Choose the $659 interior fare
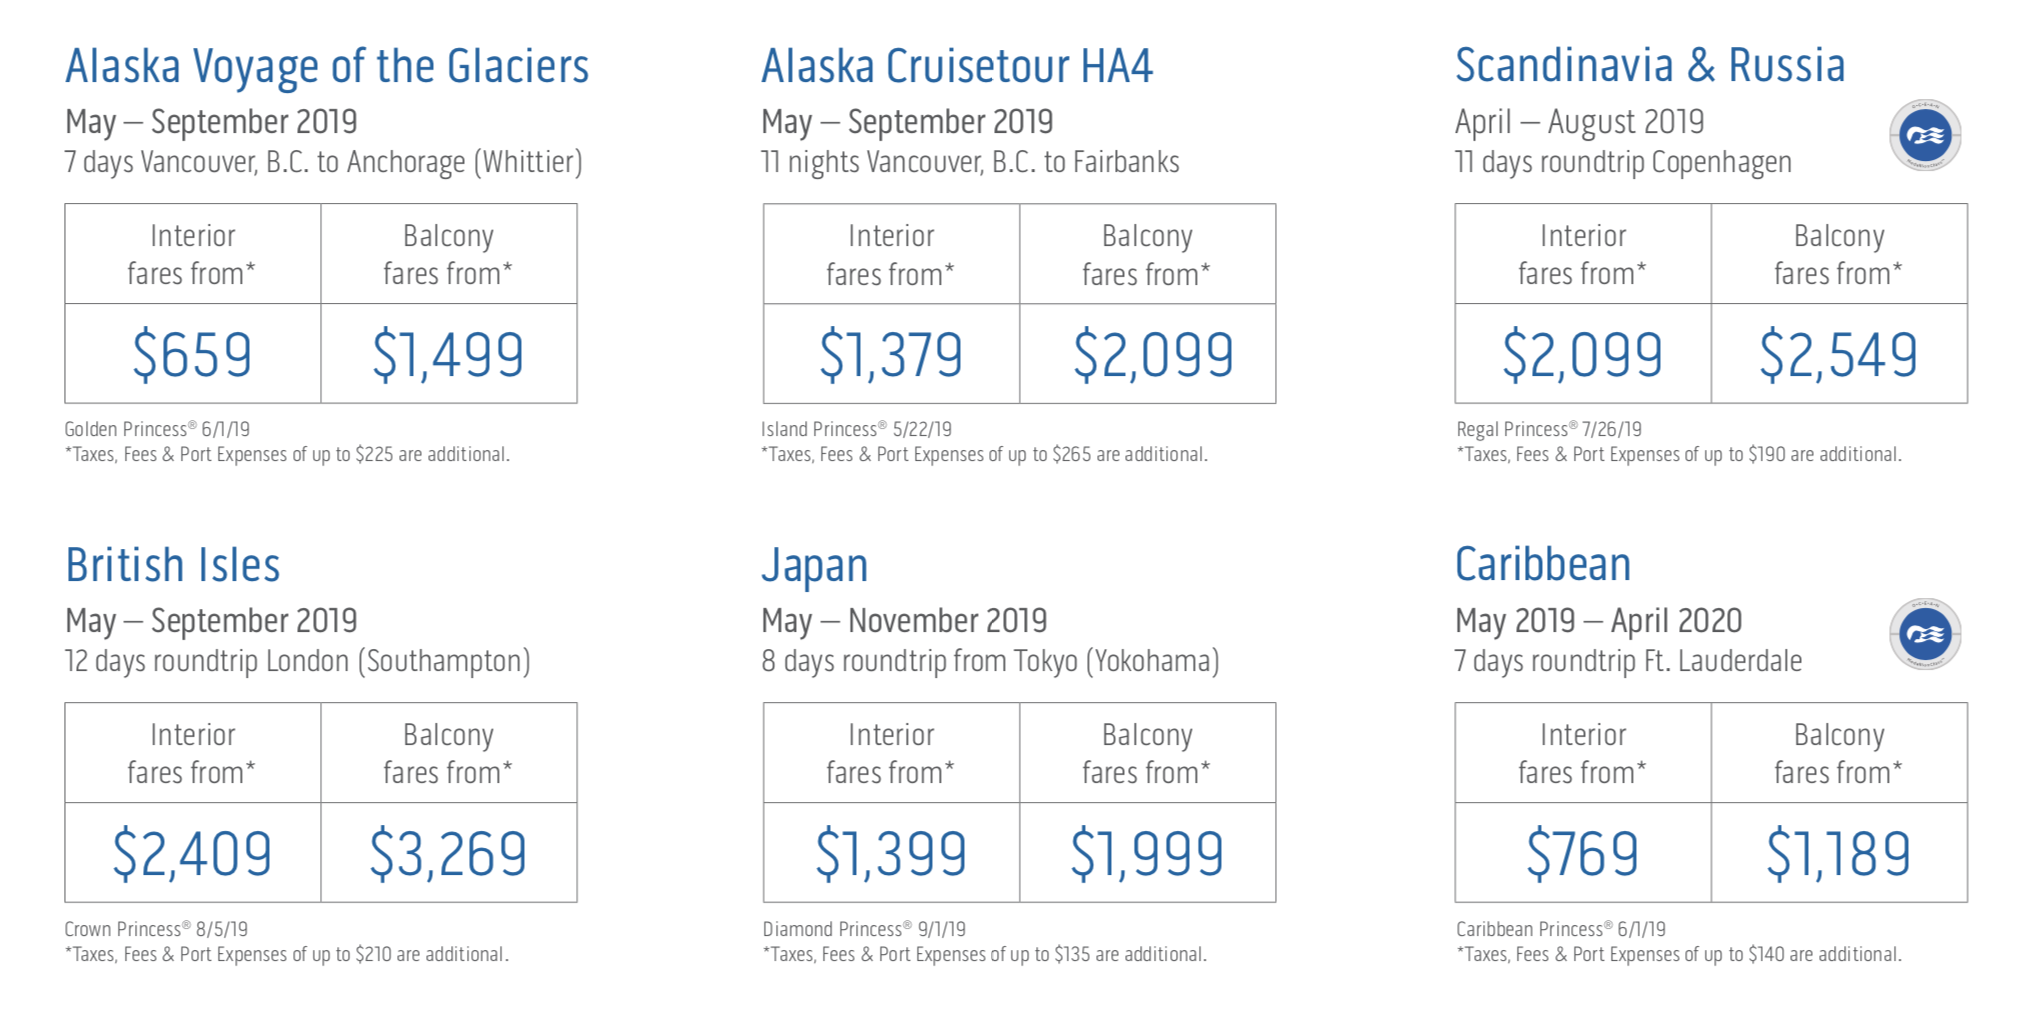Image resolution: width=2034 pixels, height=1016 pixels. pos(192,355)
